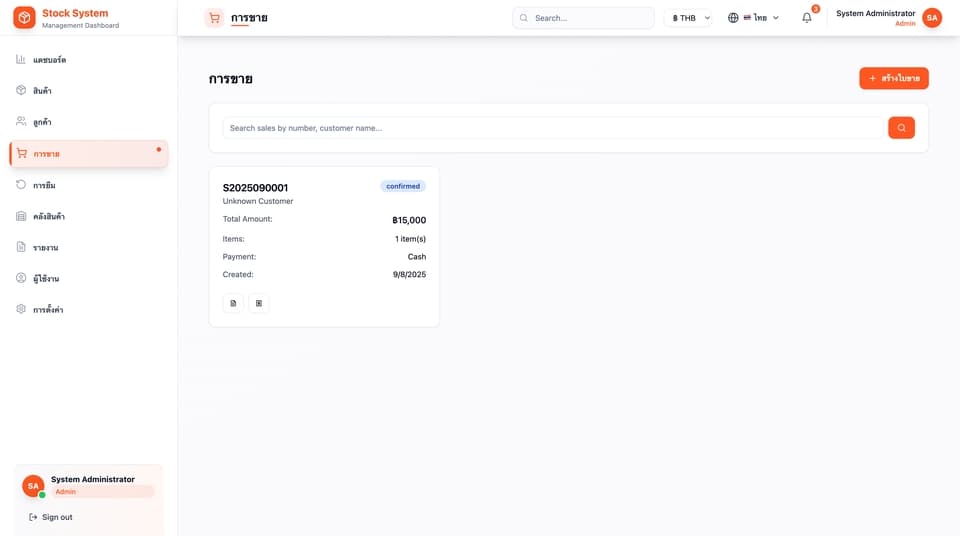Open the ลูกค้า customers section
Screen dimensions: 960x536
89,122
